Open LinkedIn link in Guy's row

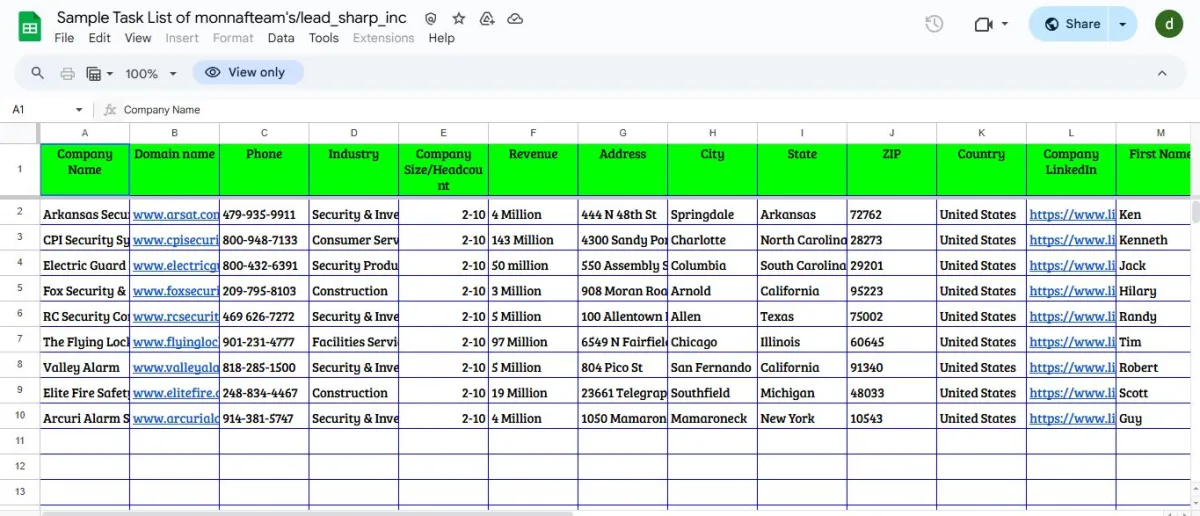pyautogui.click(x=1072, y=418)
